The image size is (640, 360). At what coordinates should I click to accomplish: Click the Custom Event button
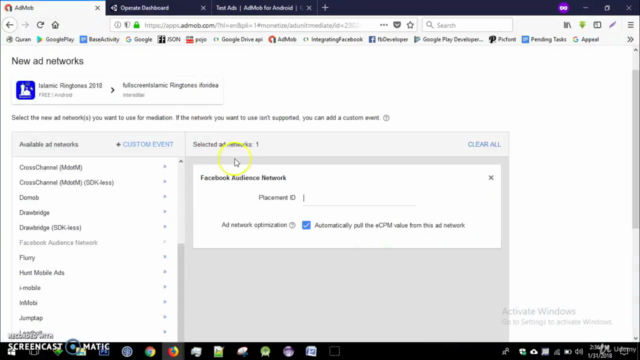point(145,144)
